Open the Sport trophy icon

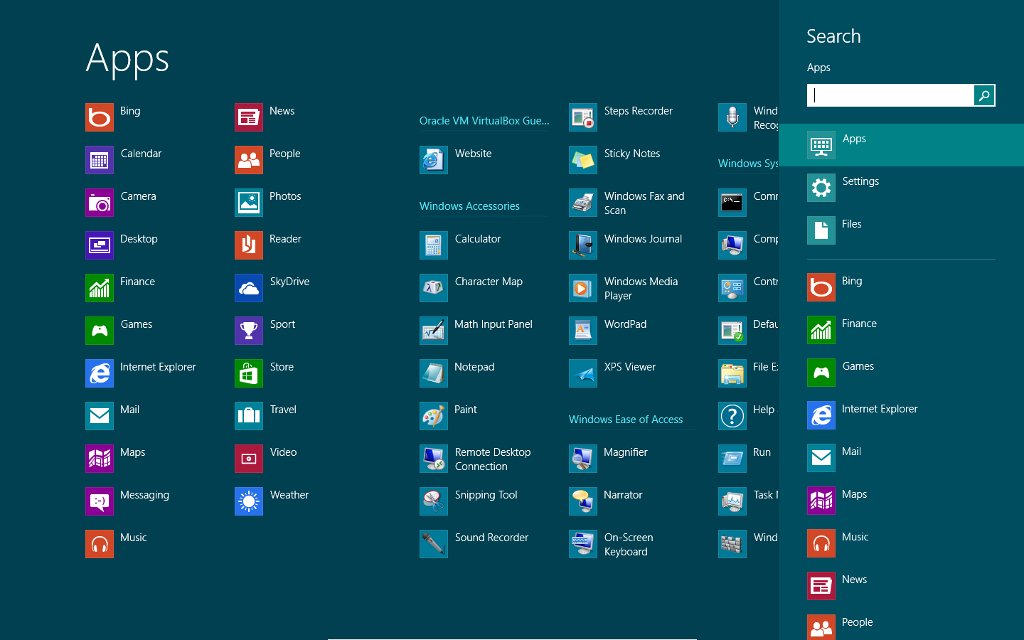click(249, 330)
